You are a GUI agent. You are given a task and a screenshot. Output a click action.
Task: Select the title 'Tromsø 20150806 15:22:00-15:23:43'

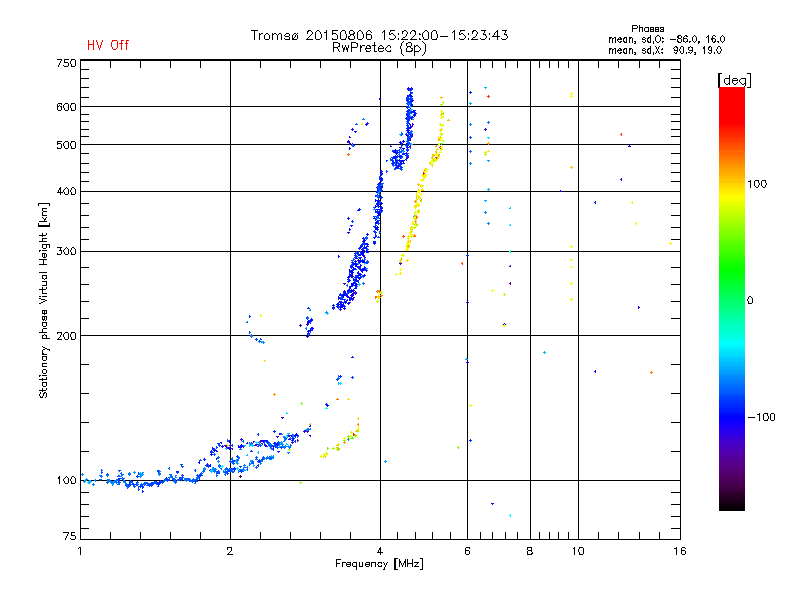pos(379,35)
